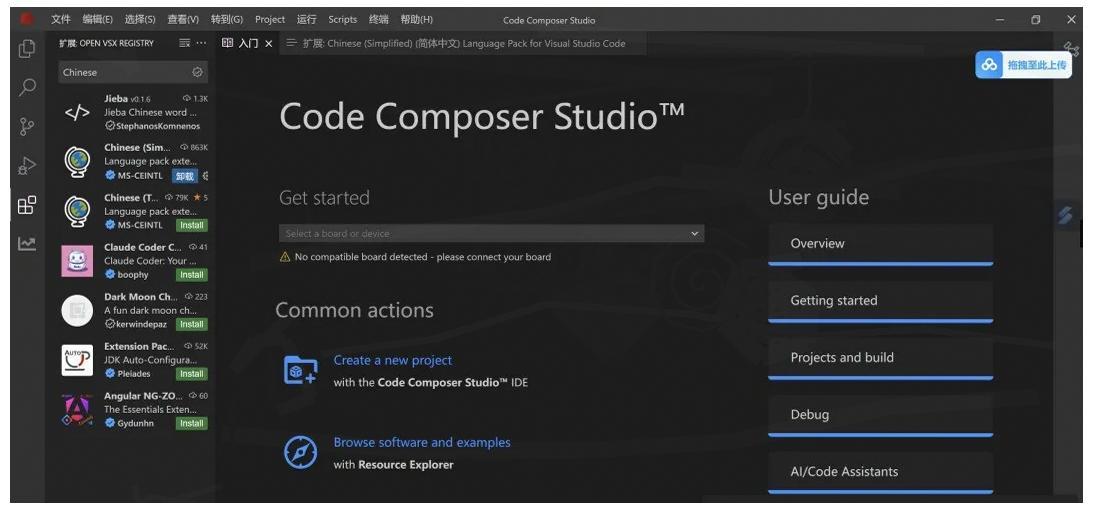
Task: Open the Debug user guide
Action: point(880,415)
